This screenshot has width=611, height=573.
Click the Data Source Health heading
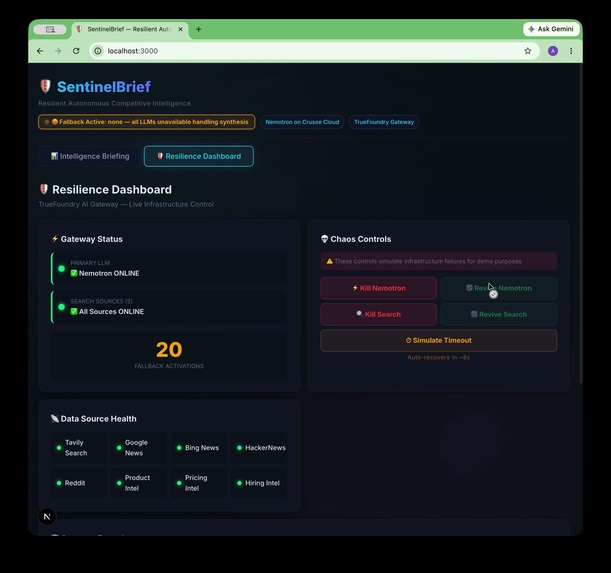tap(94, 419)
